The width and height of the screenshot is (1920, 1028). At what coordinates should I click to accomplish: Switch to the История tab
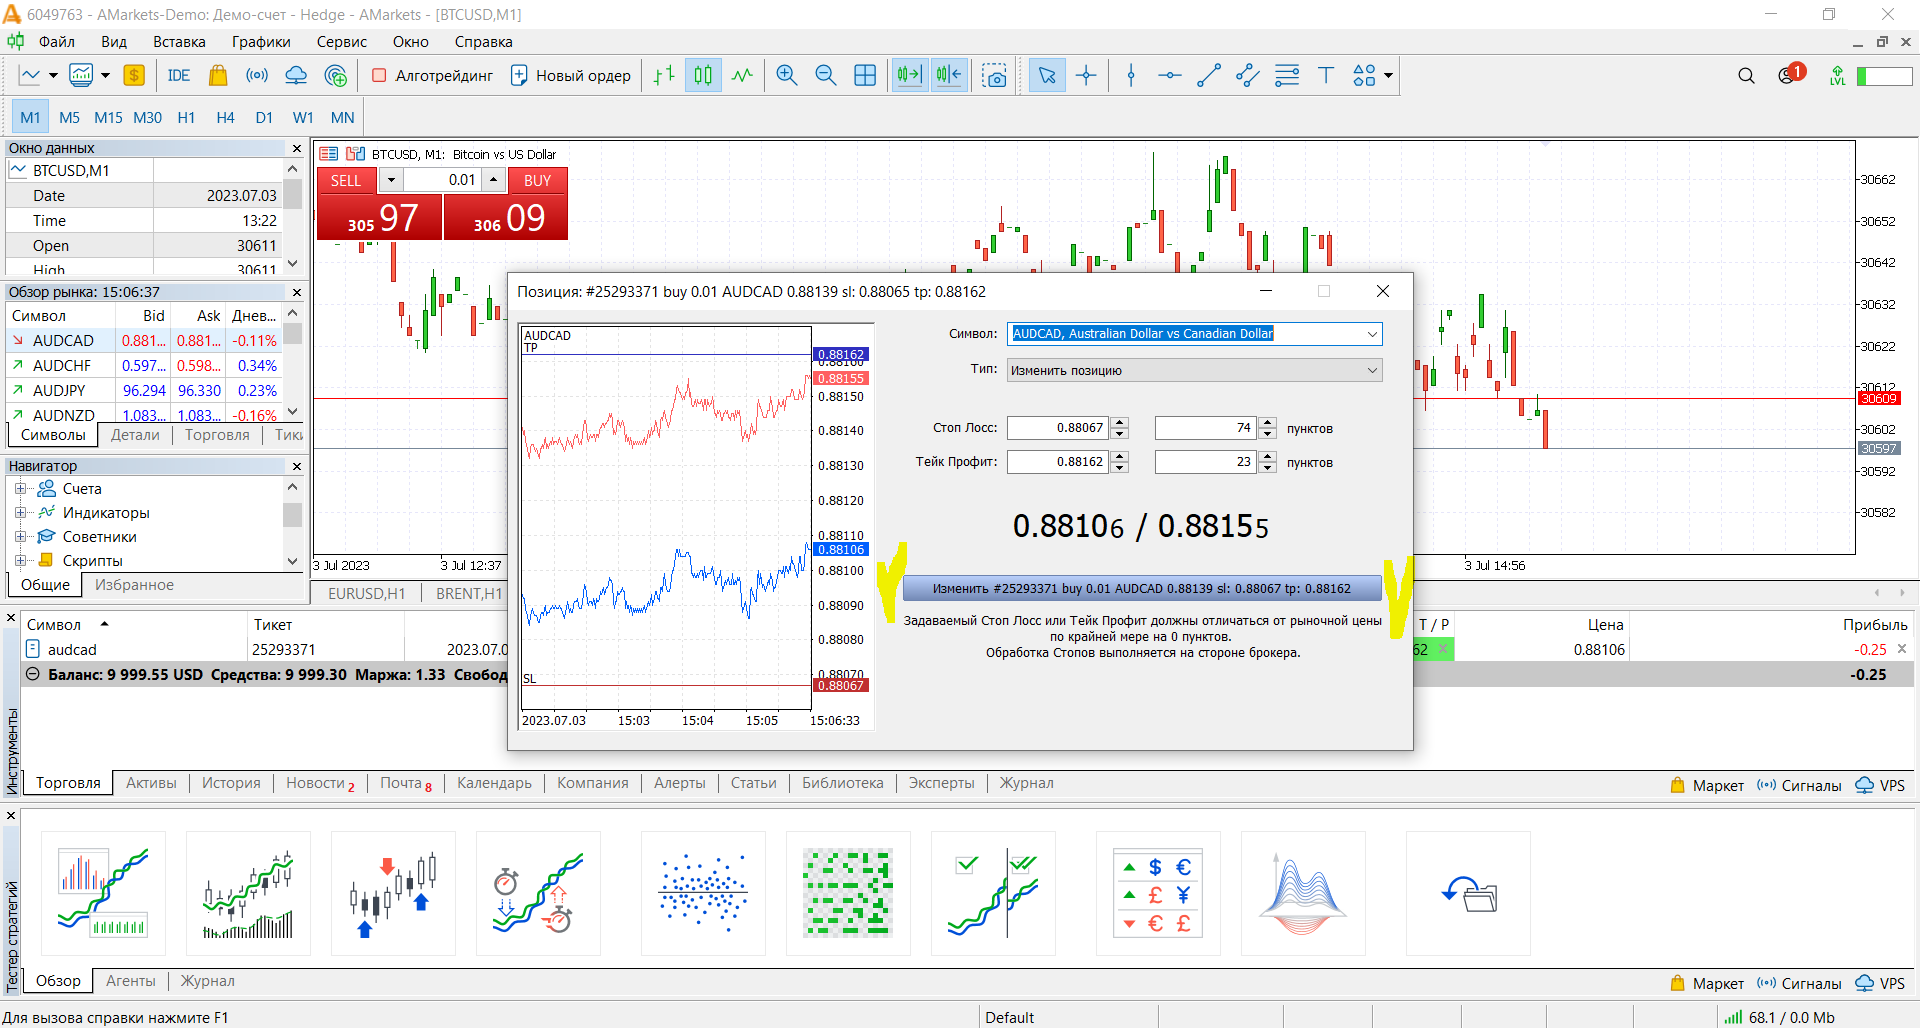tap(231, 783)
